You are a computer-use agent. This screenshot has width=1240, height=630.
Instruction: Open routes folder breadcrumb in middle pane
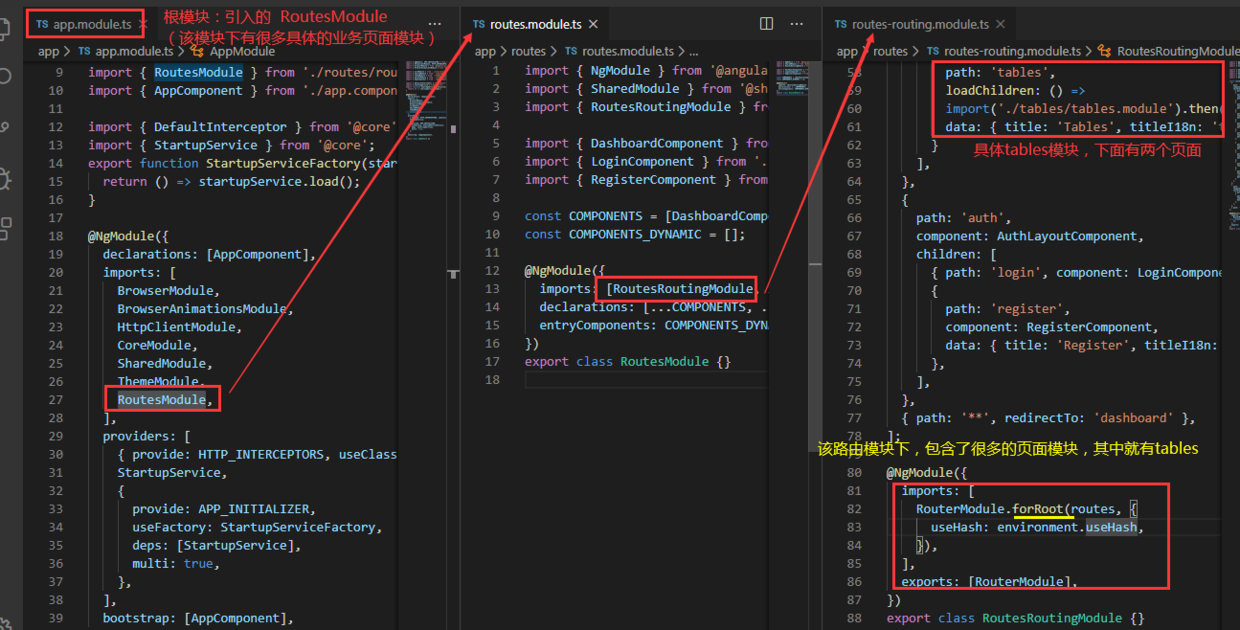click(528, 51)
